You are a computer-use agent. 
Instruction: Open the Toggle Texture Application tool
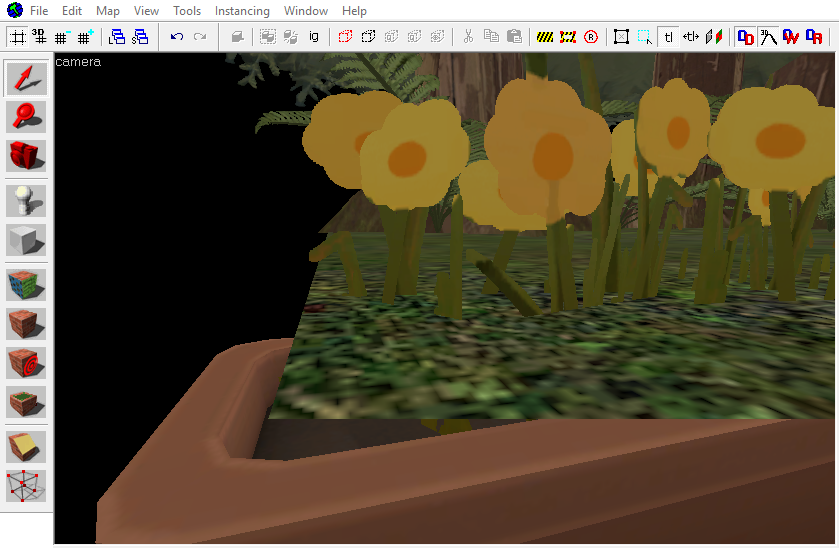[26, 285]
